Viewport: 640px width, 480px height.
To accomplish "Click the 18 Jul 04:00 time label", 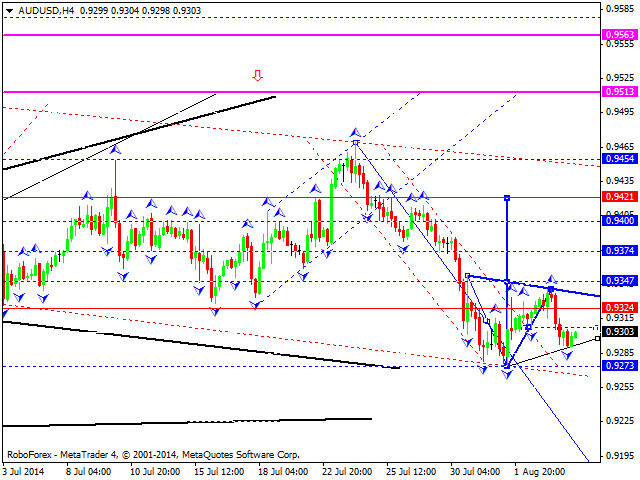I will click(283, 471).
